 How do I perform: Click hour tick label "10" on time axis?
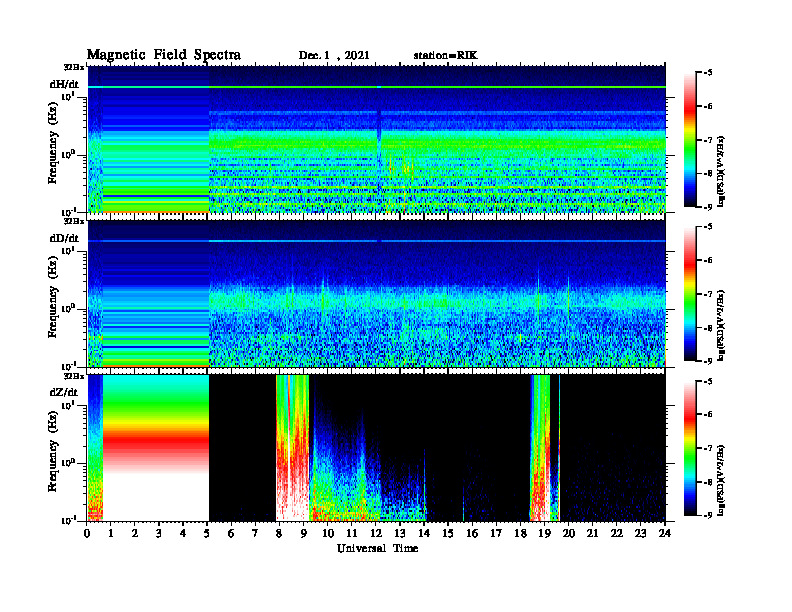[x=328, y=534]
